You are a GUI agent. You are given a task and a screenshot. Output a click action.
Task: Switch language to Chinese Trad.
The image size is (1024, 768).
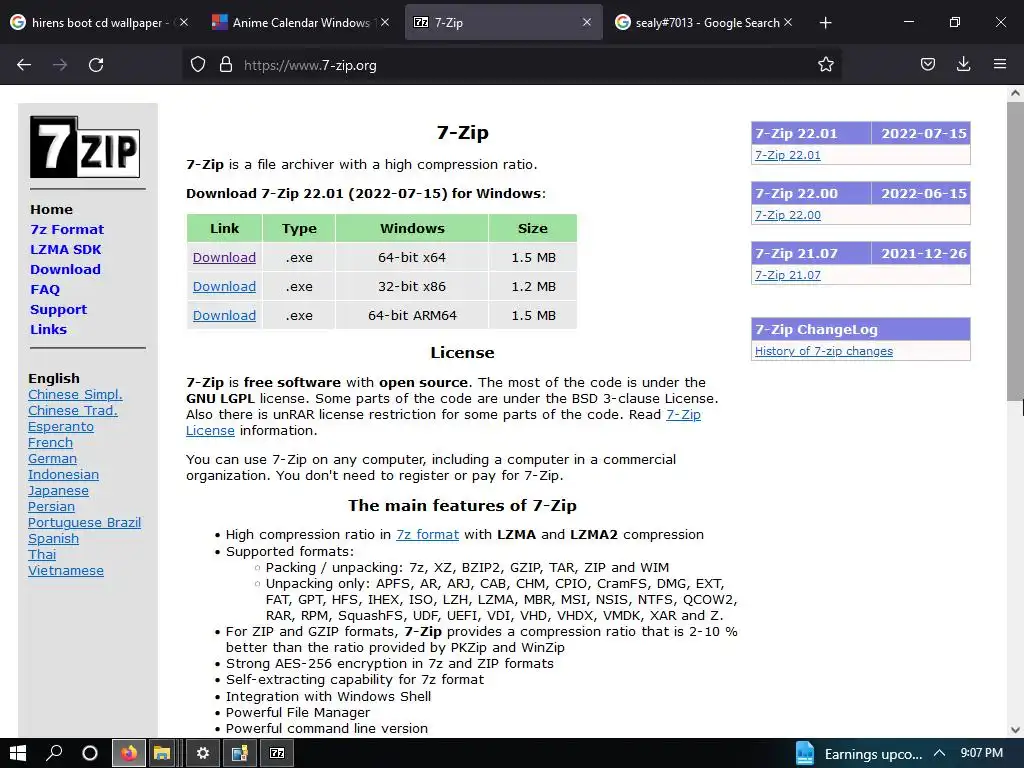tap(72, 410)
